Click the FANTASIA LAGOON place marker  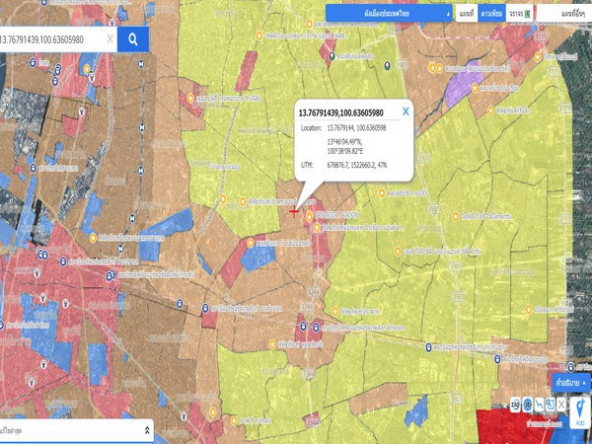pyautogui.click(x=310, y=216)
